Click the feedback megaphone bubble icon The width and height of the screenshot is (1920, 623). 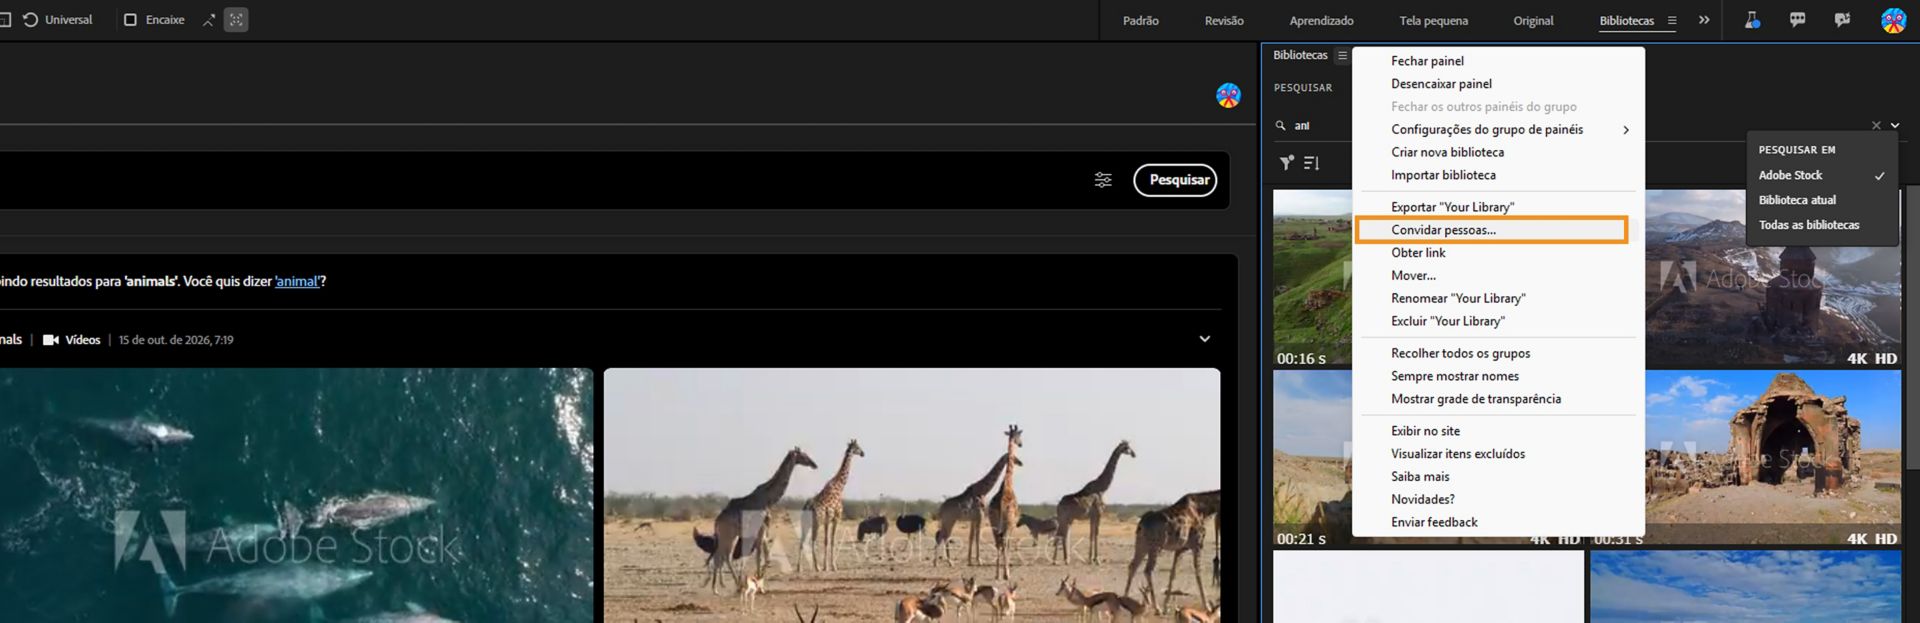1842,20
